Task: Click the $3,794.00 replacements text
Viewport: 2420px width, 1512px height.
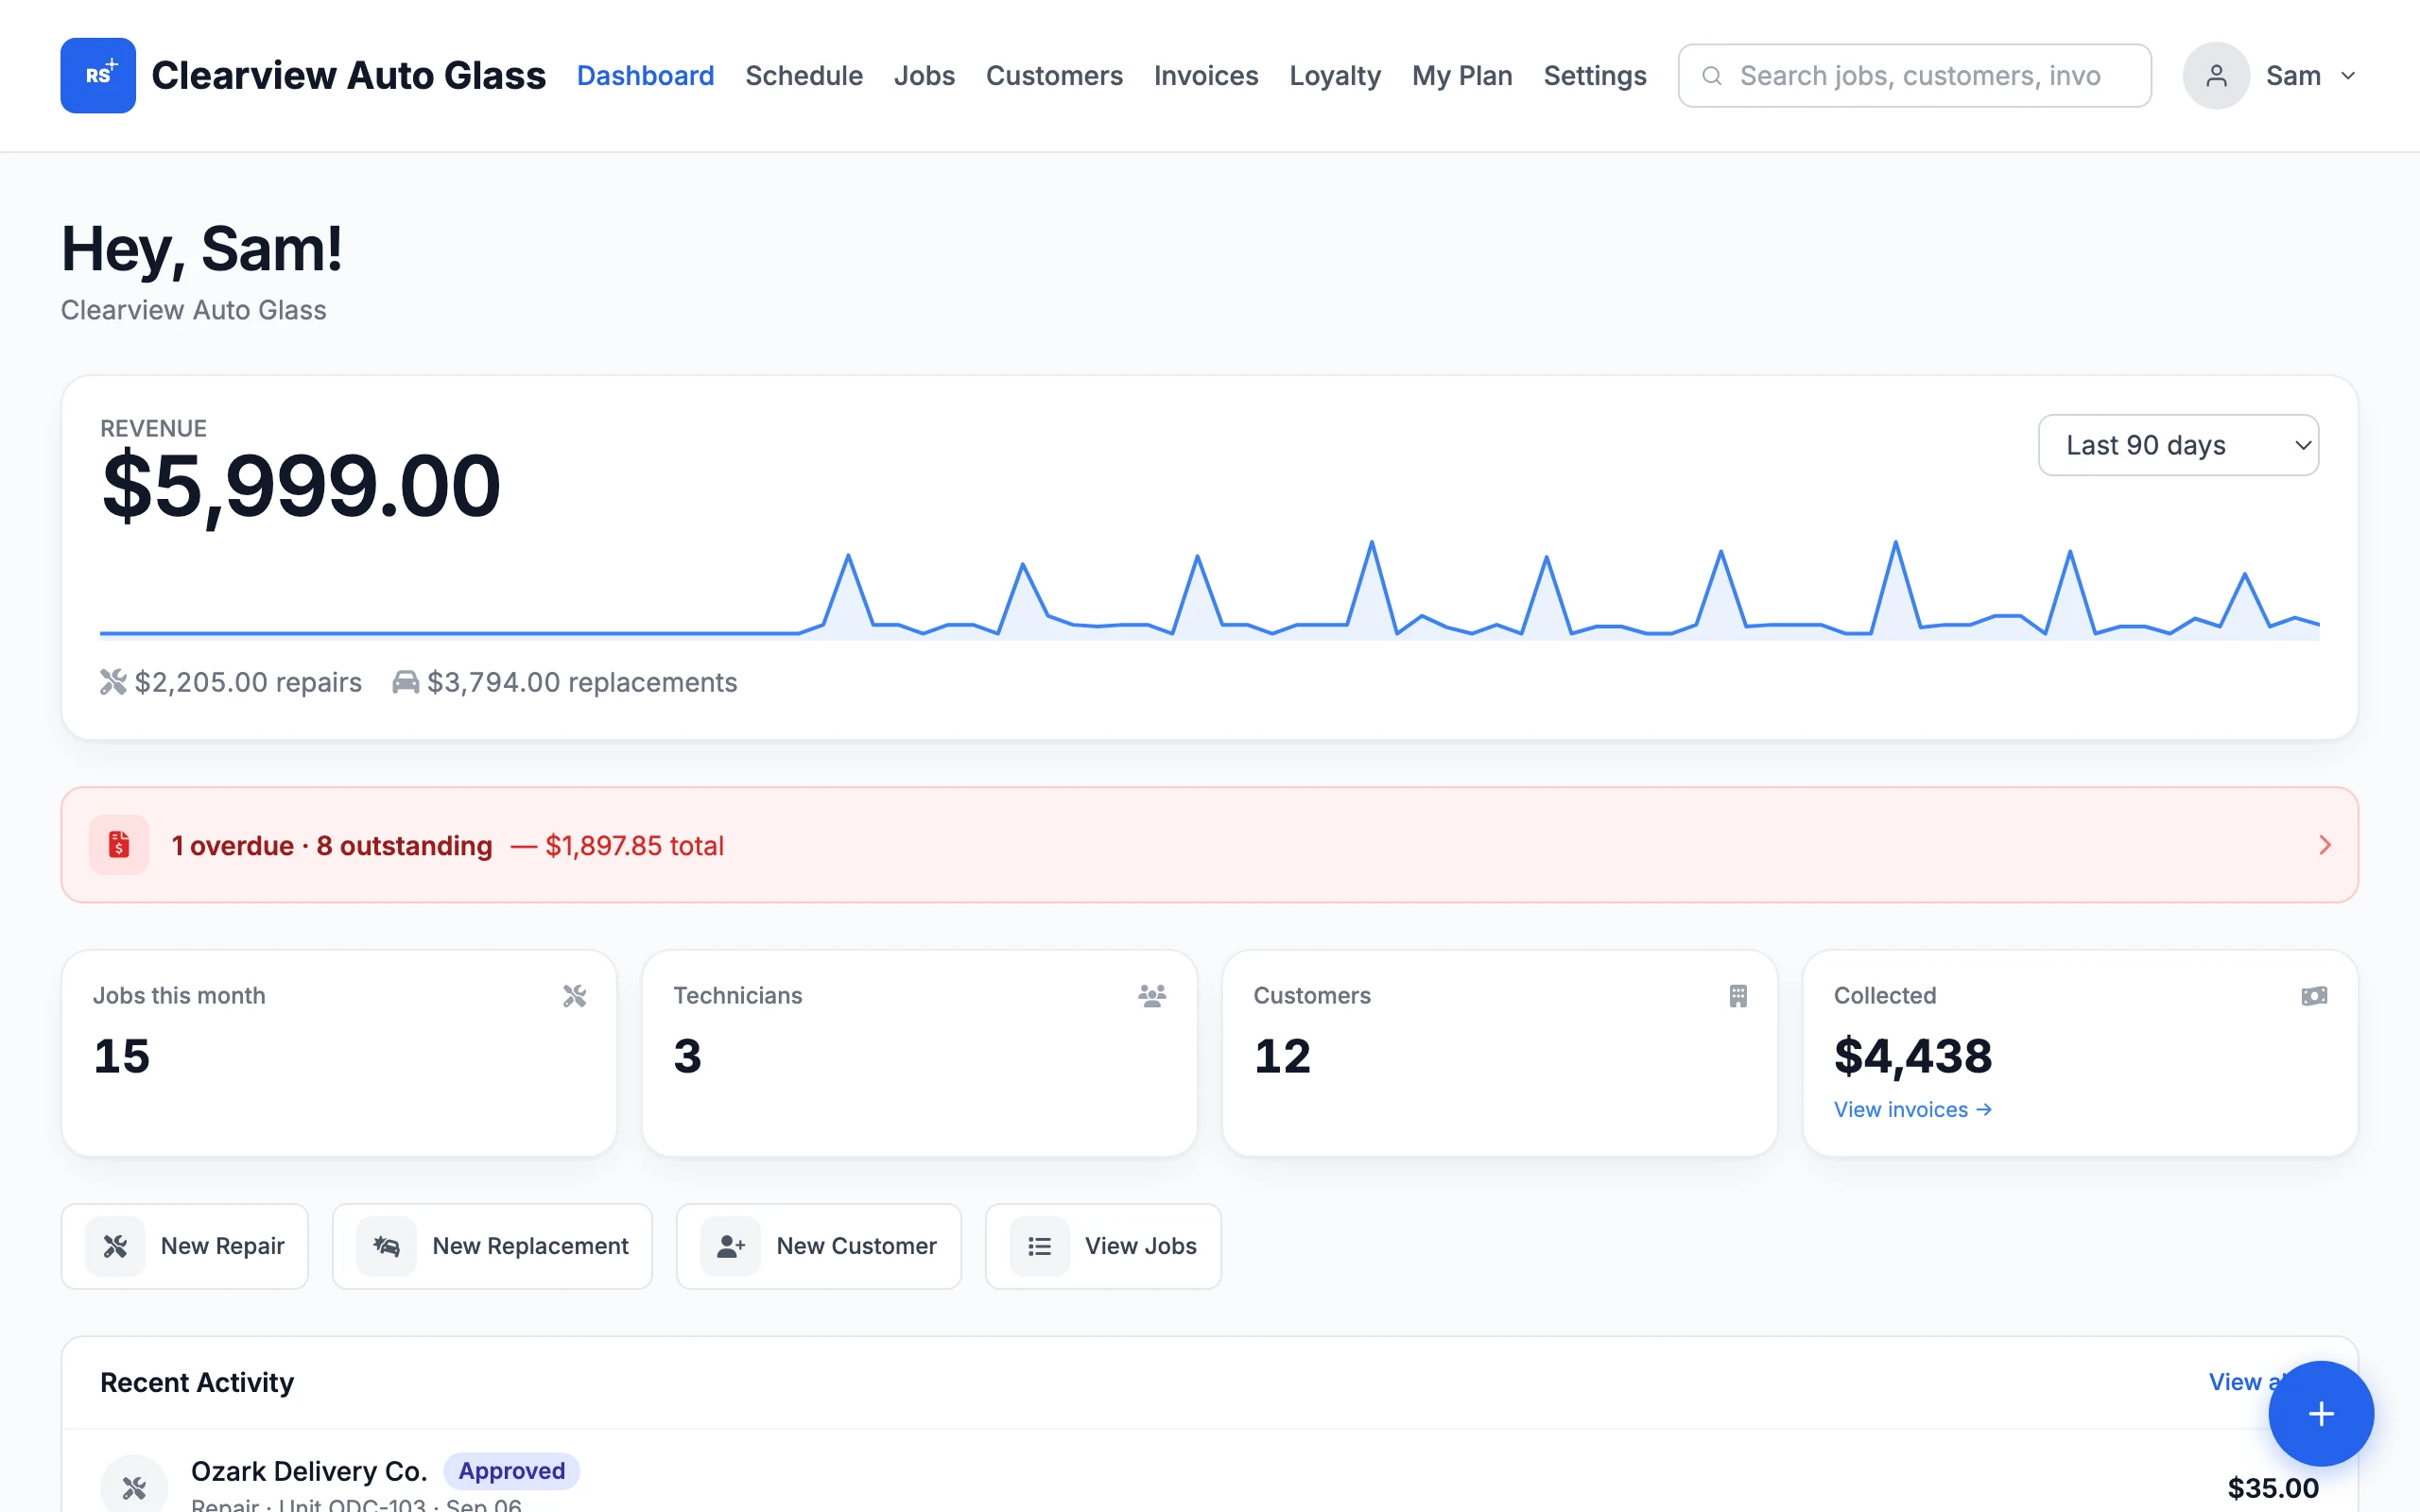Action: pyautogui.click(x=582, y=682)
